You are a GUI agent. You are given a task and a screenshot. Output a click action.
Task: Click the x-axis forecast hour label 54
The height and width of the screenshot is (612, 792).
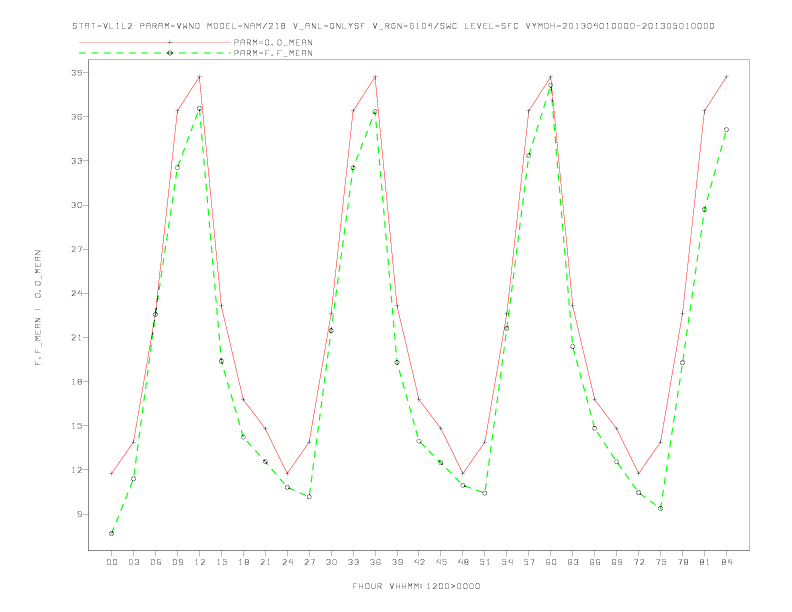(x=507, y=562)
